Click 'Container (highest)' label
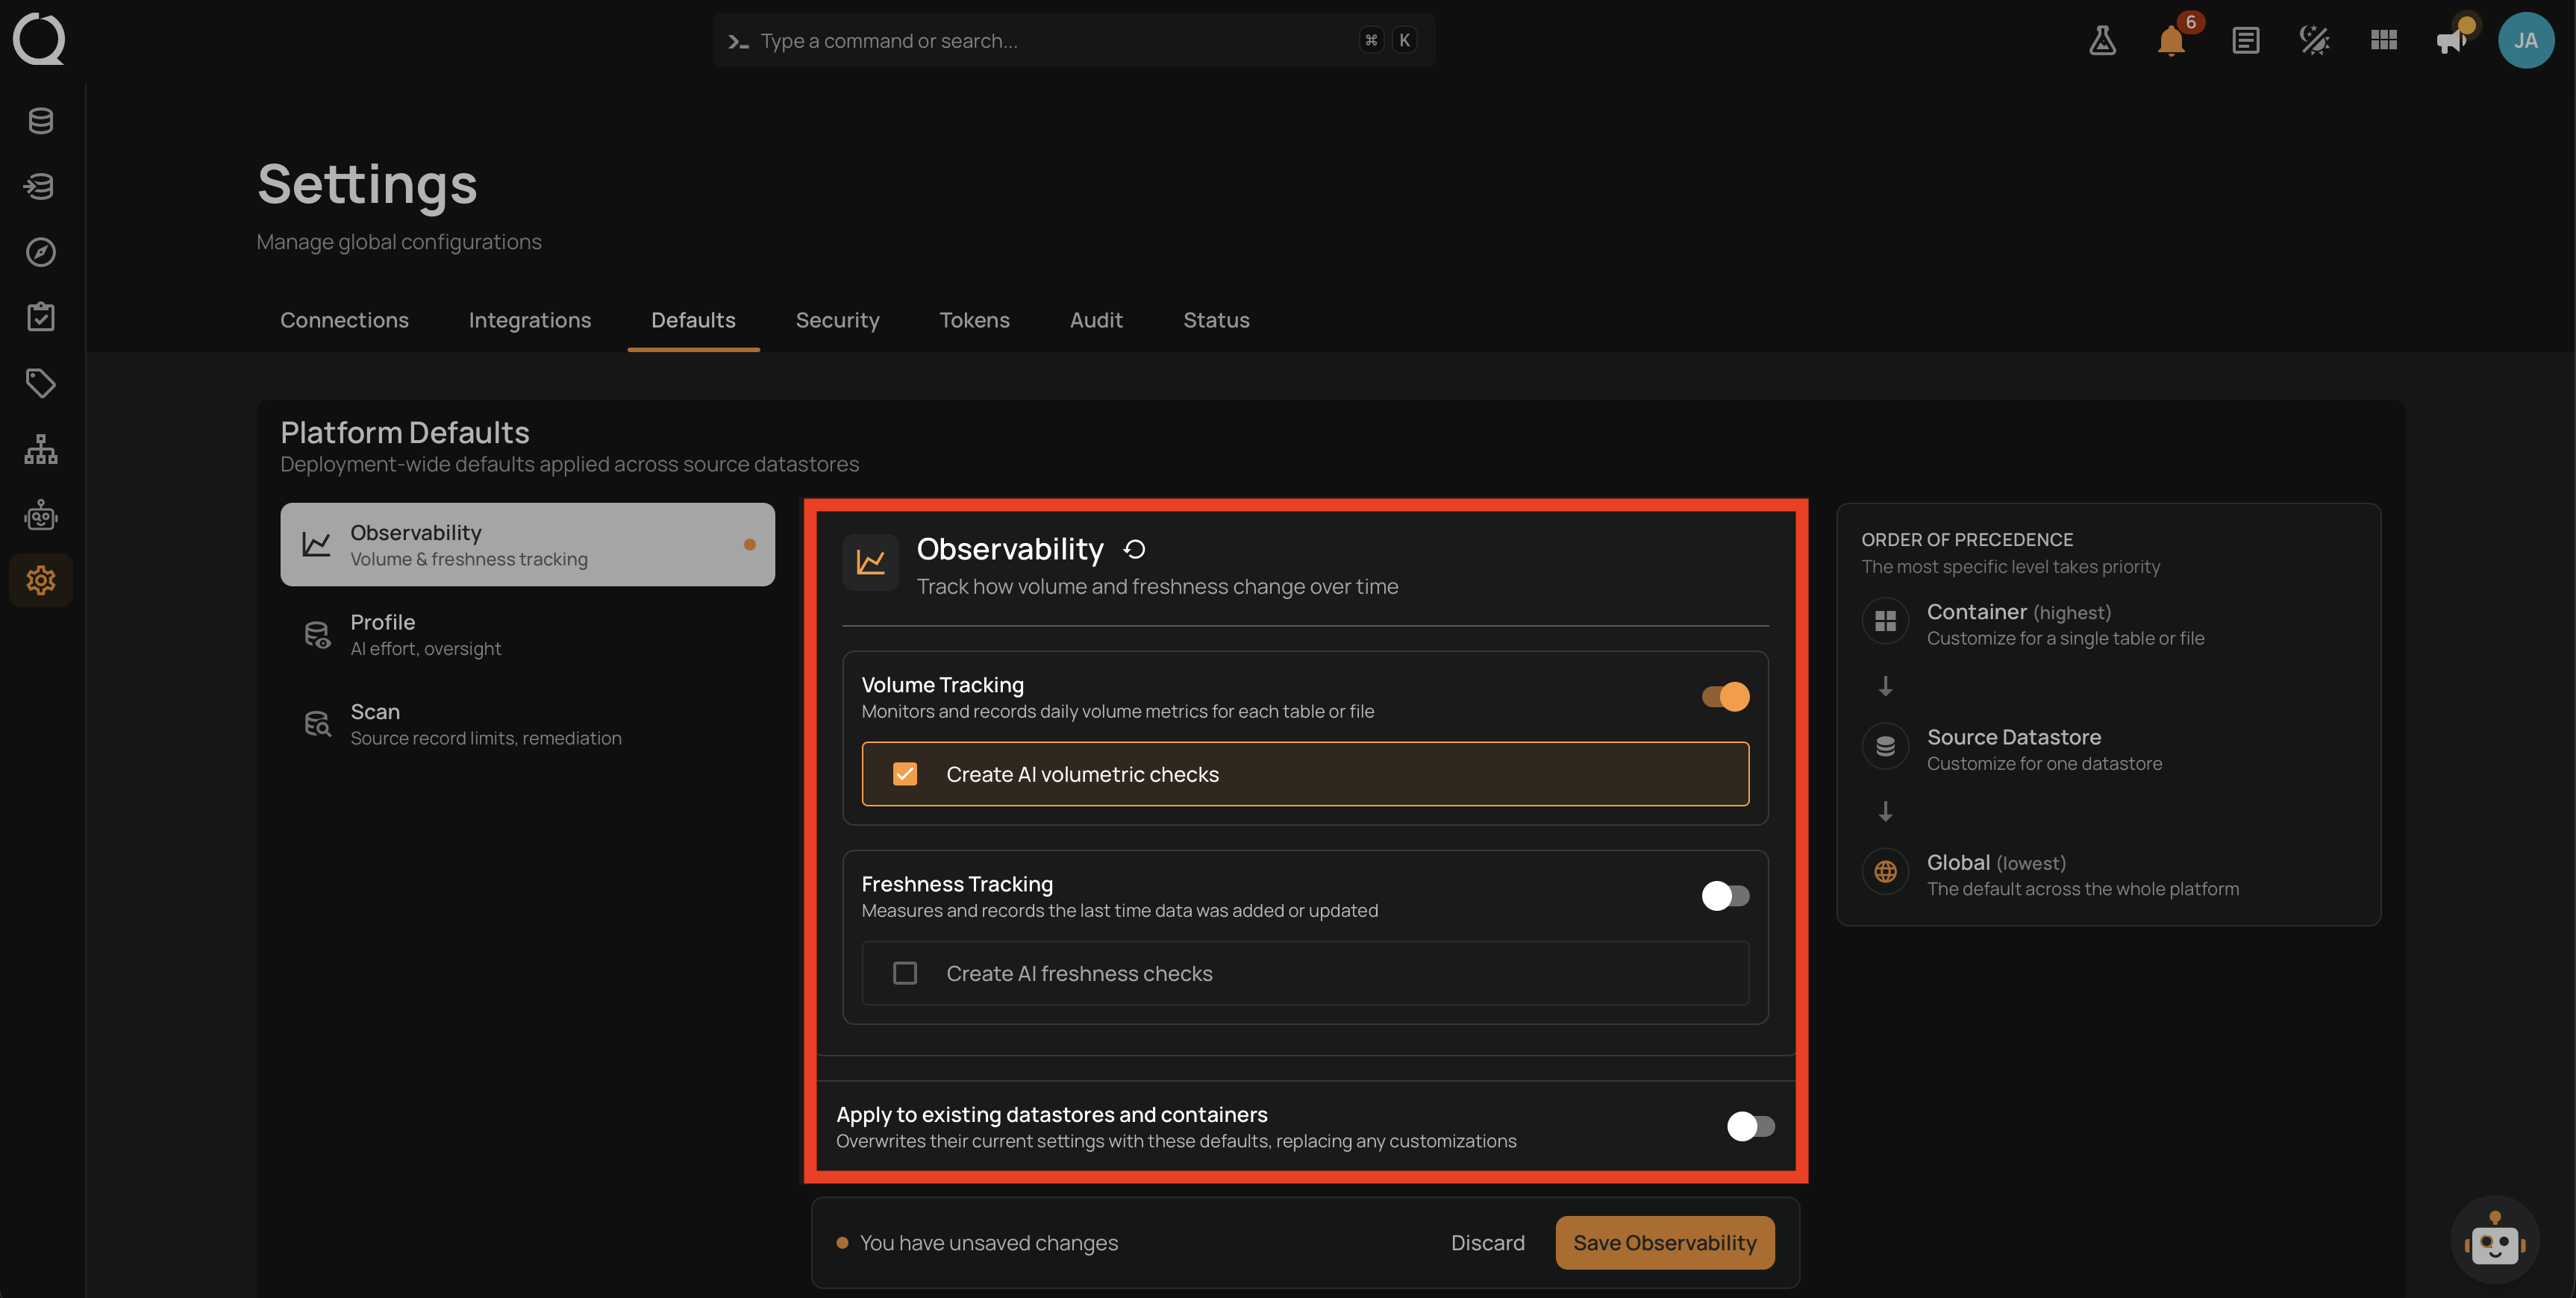Viewport: 2576px width, 1298px height. click(x=2019, y=612)
